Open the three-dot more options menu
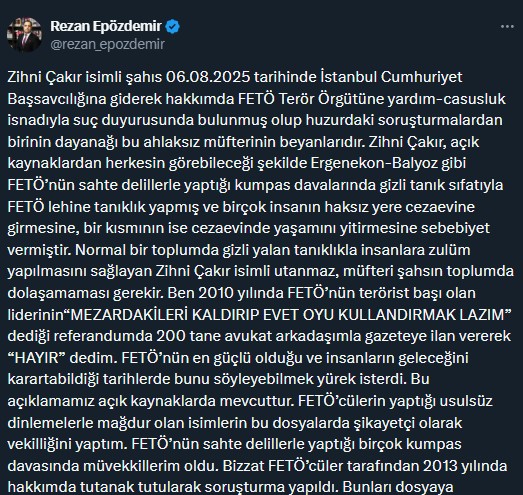Viewport: 523px width, 495px height. (507, 27)
